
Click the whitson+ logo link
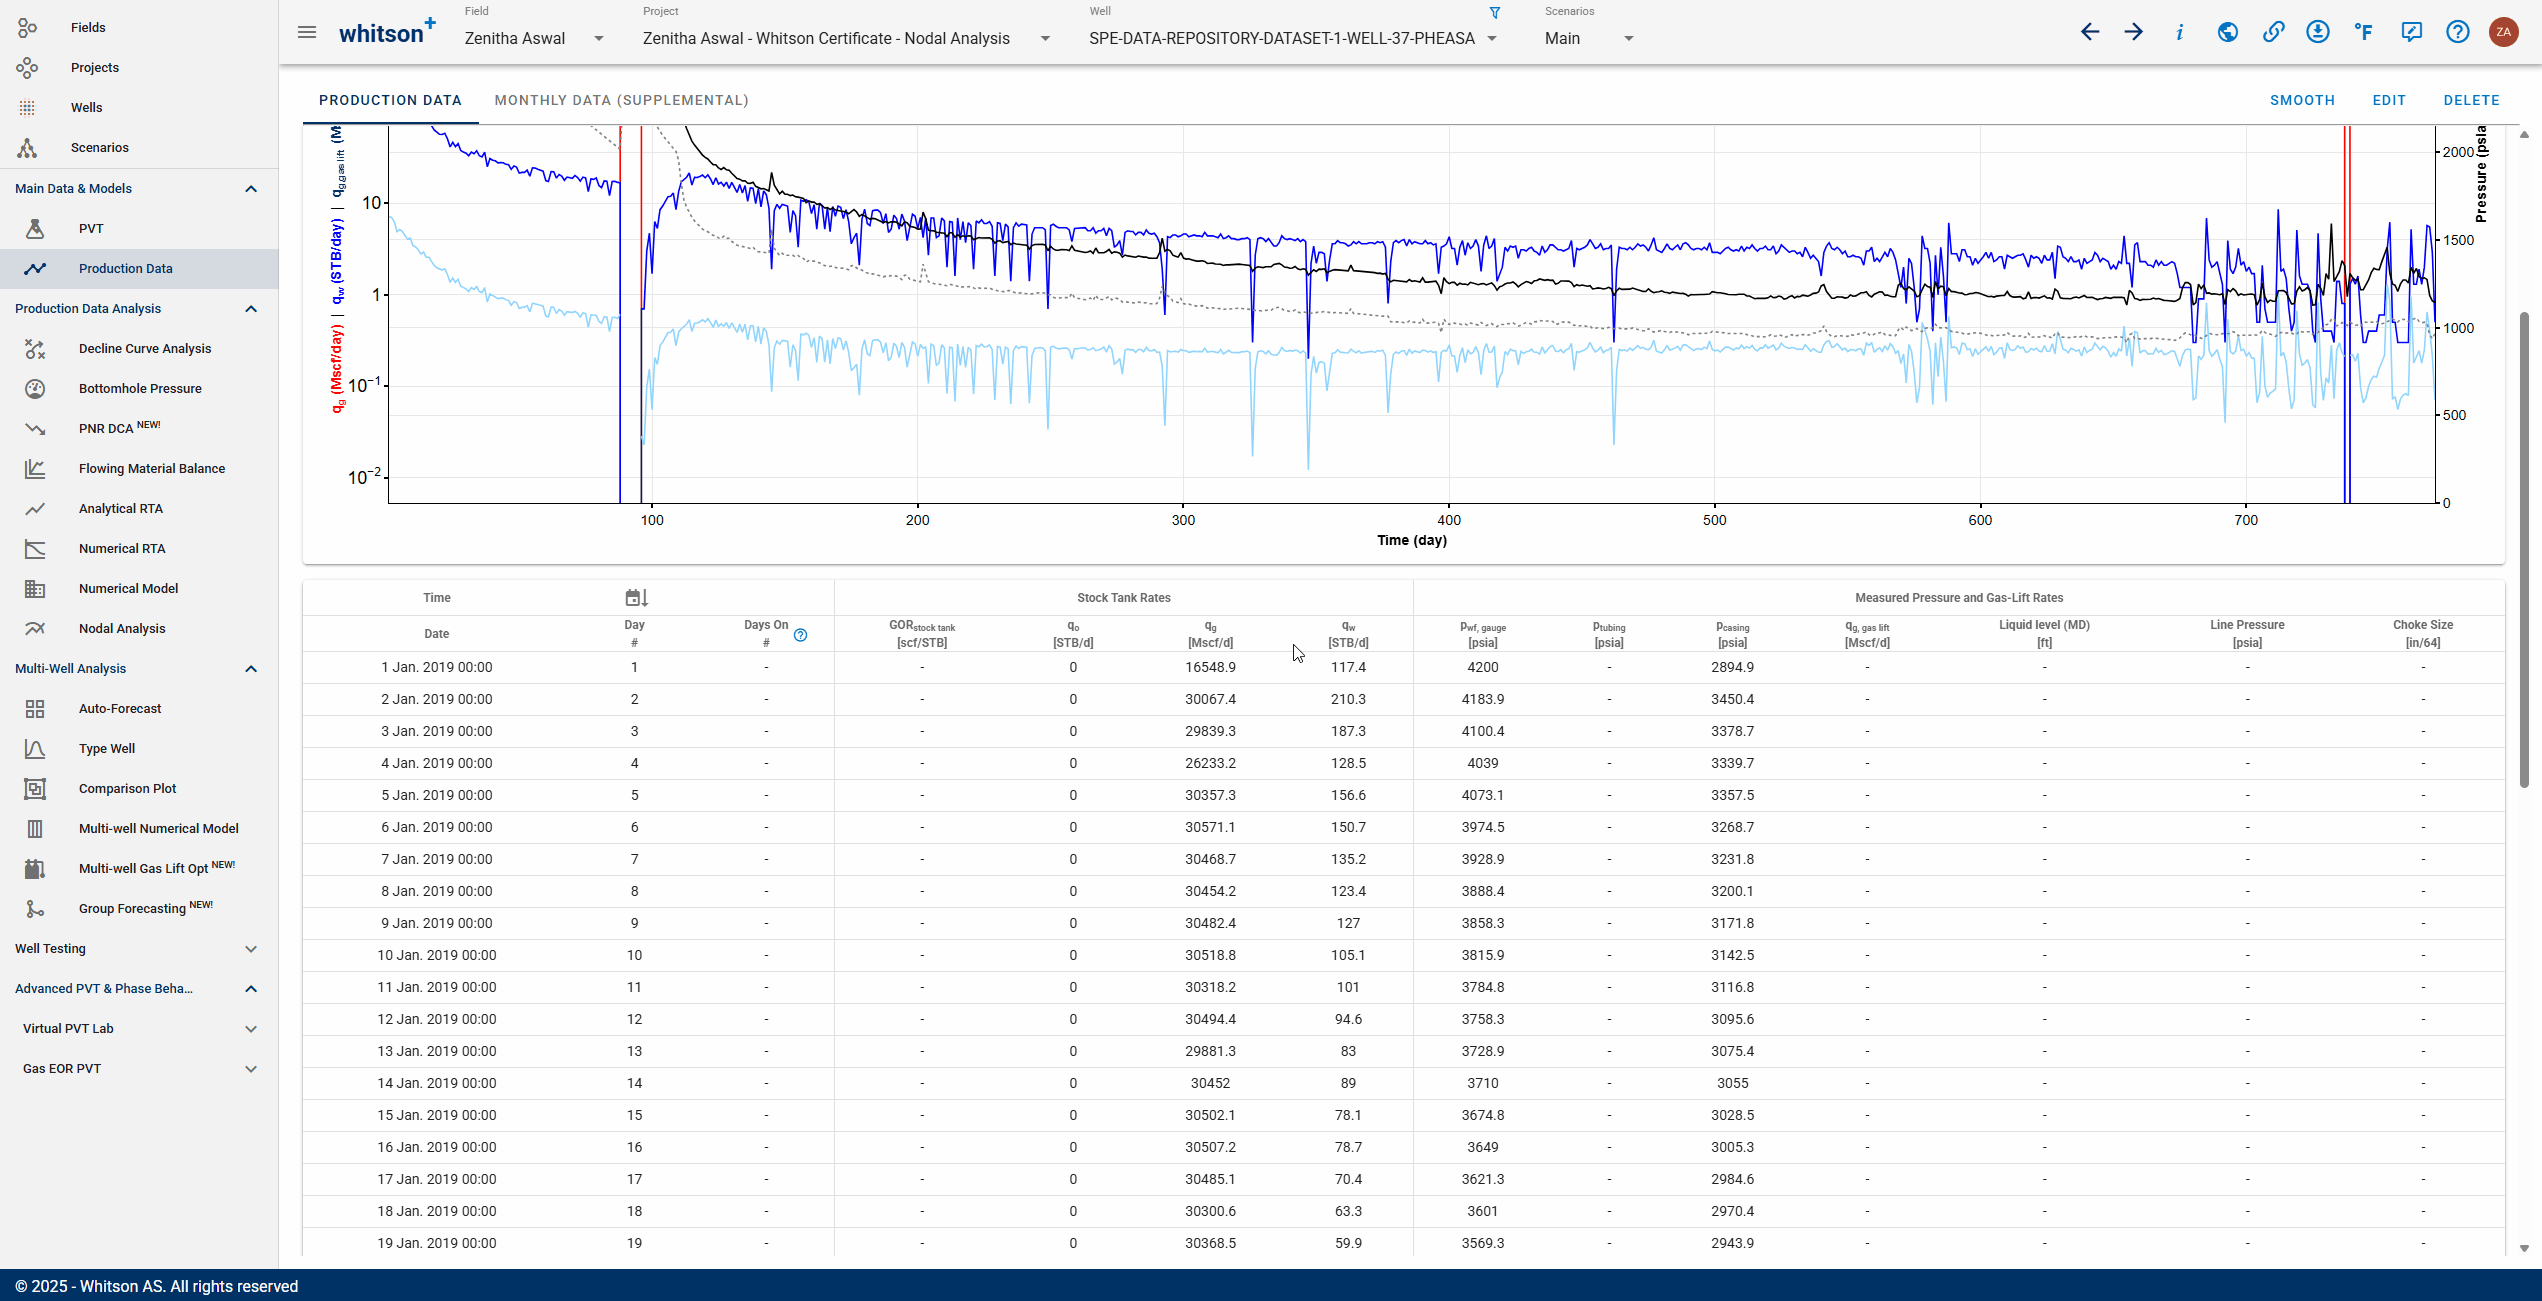pyautogui.click(x=386, y=32)
